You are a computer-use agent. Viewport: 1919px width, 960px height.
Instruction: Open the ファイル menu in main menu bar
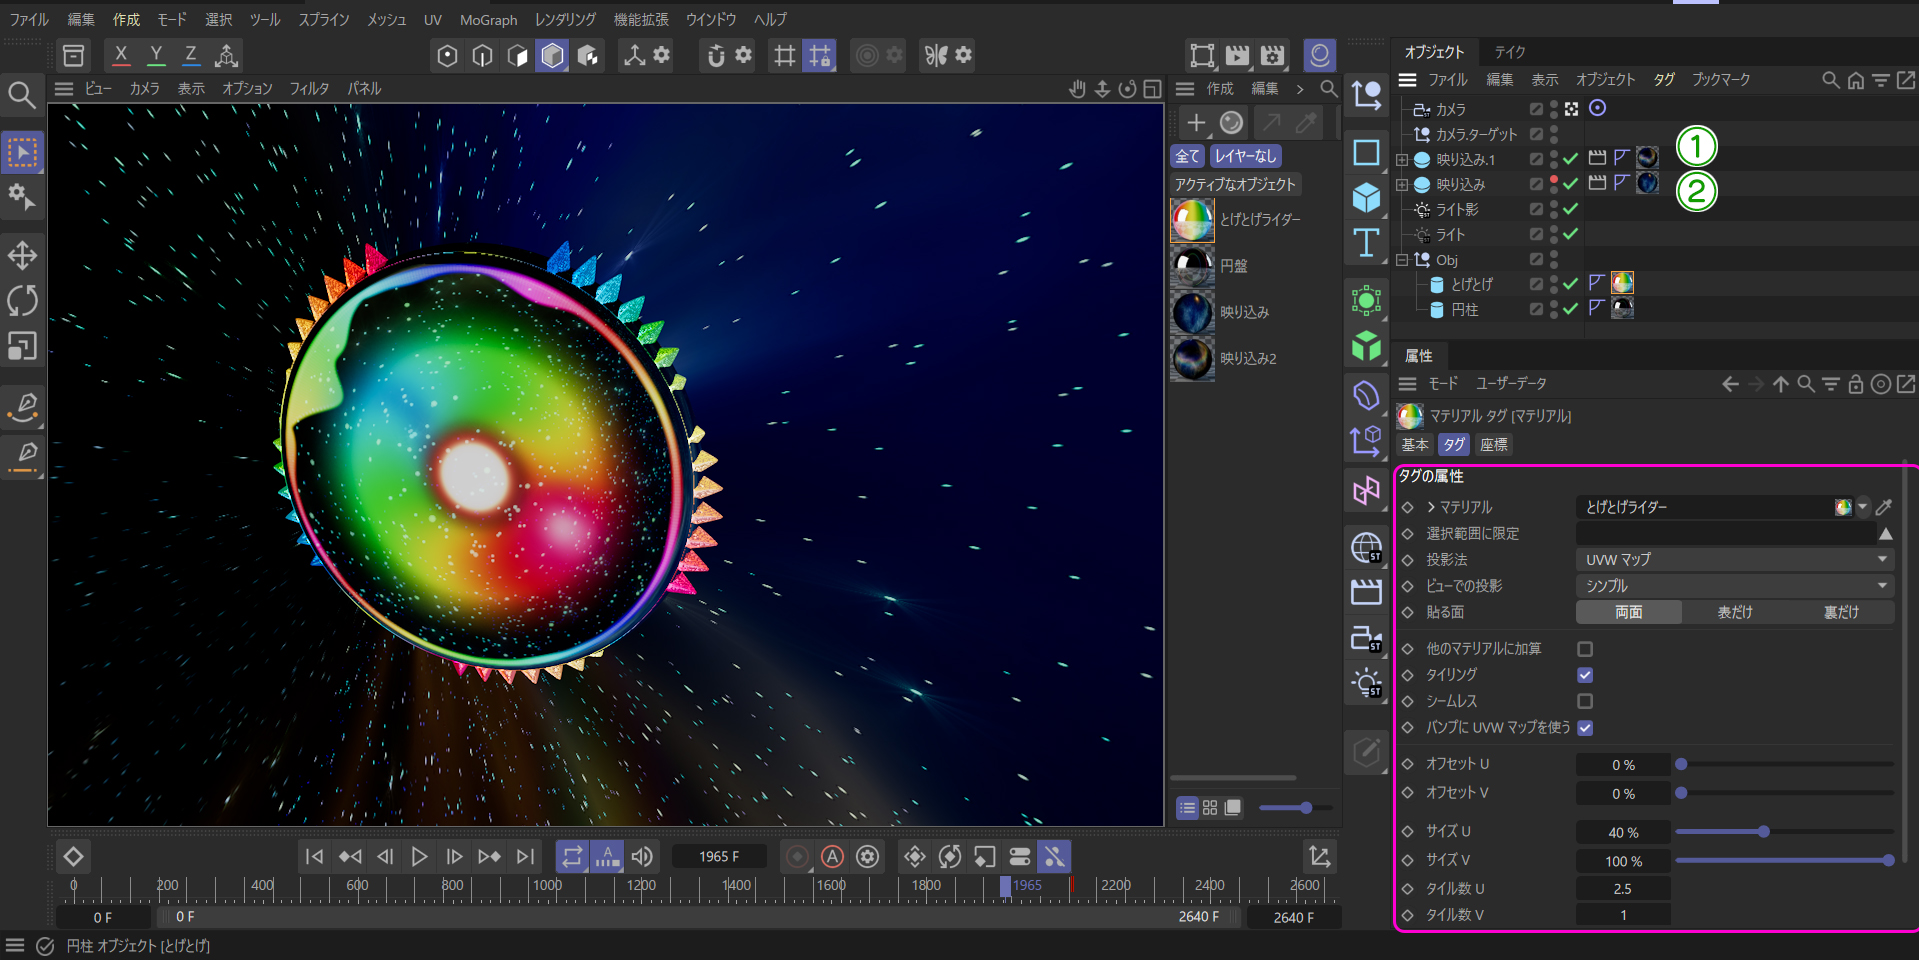[29, 19]
